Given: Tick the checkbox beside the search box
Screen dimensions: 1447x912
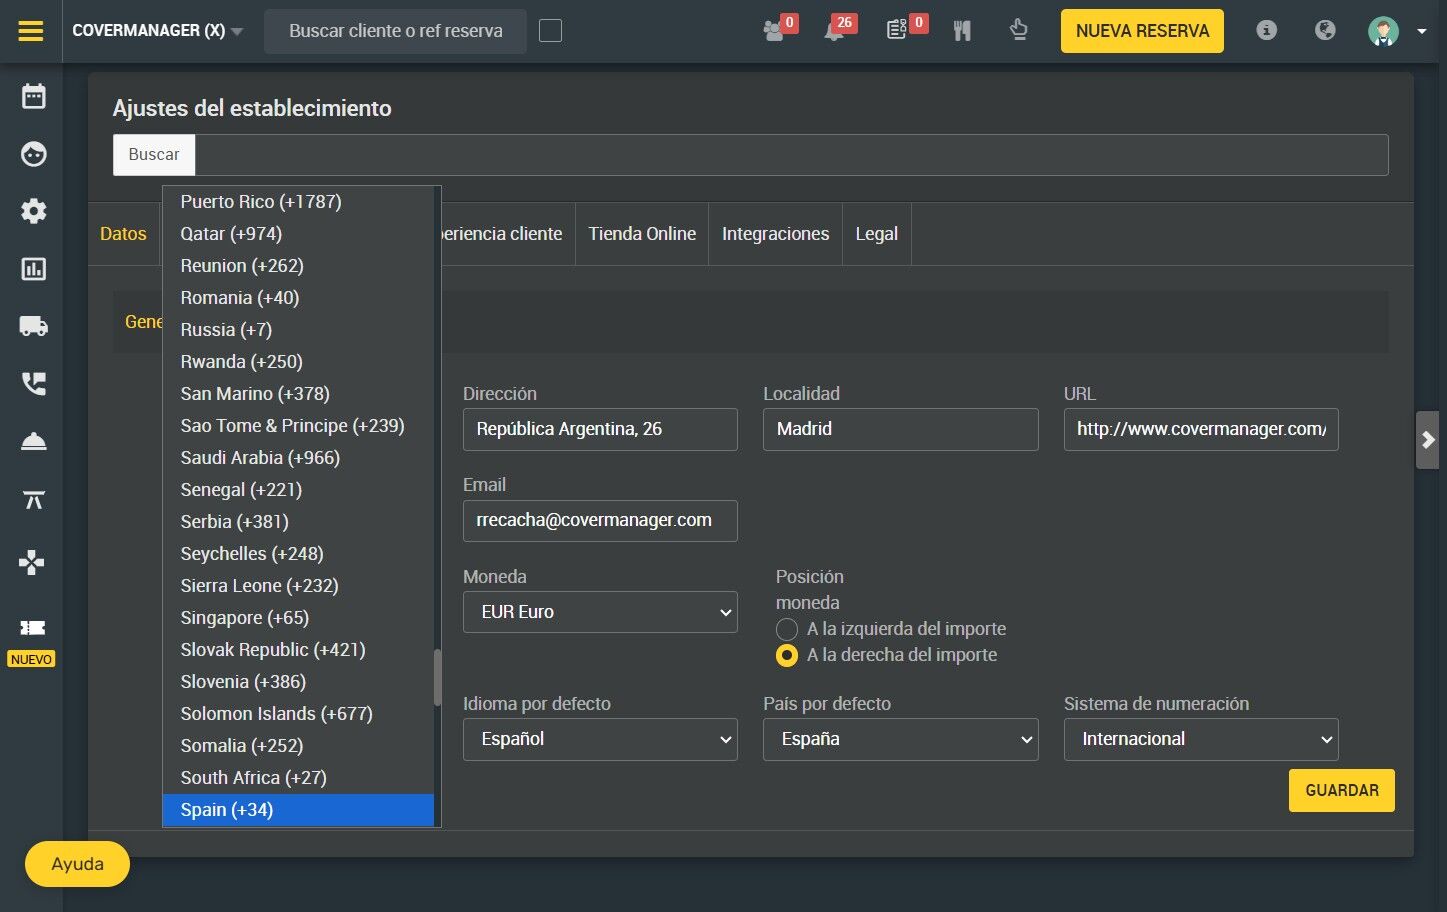Looking at the screenshot, I should pos(550,31).
